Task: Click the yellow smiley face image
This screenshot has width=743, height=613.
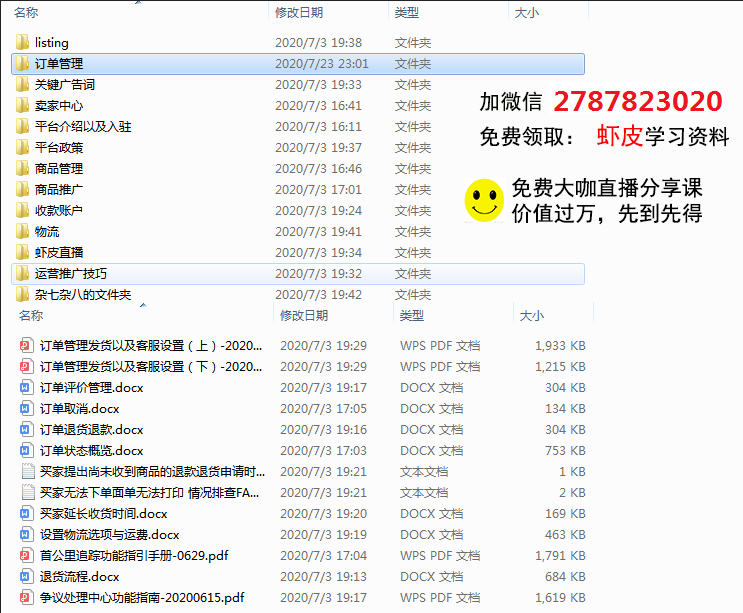Action: click(x=484, y=200)
